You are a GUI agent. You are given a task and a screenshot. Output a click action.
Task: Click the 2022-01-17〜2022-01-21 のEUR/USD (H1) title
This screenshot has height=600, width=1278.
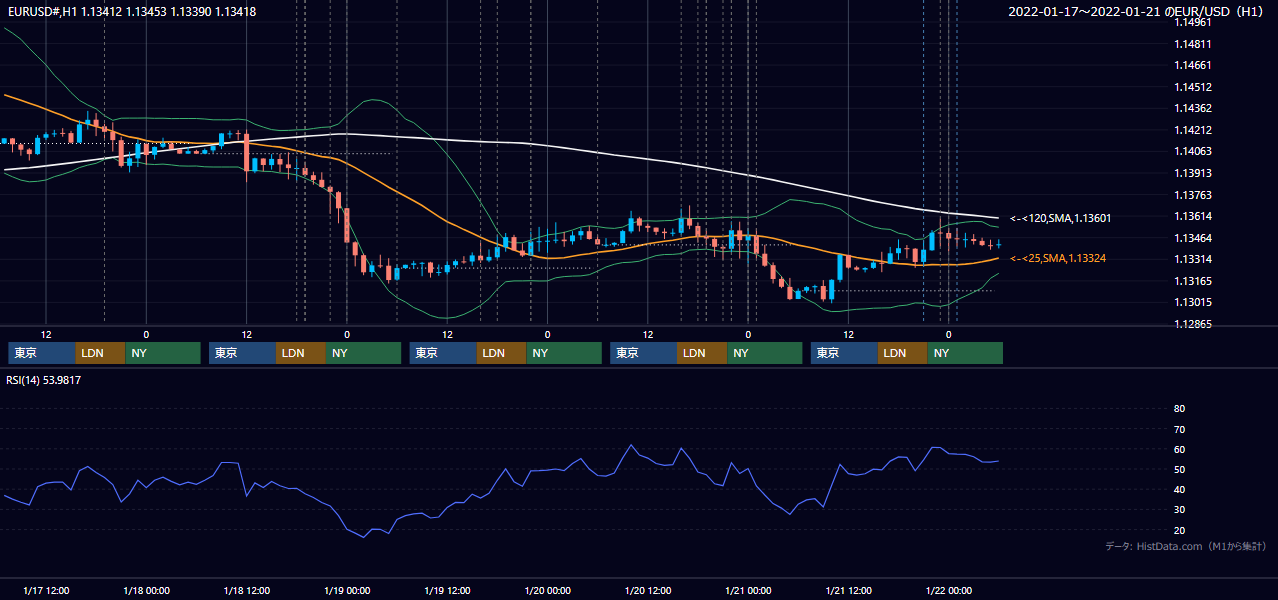(1138, 12)
